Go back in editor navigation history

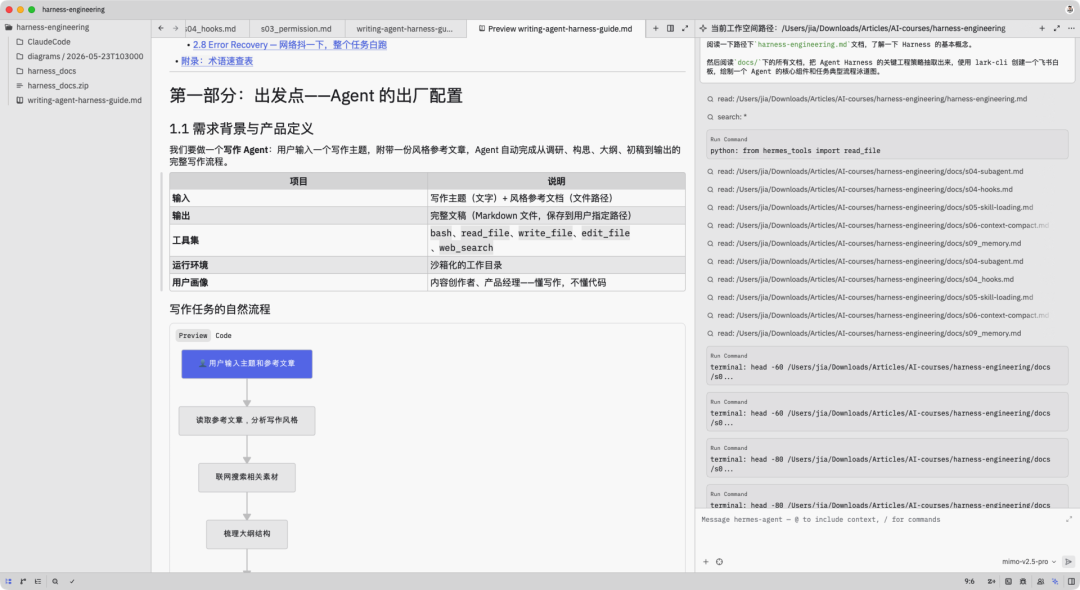pyautogui.click(x=160, y=28)
